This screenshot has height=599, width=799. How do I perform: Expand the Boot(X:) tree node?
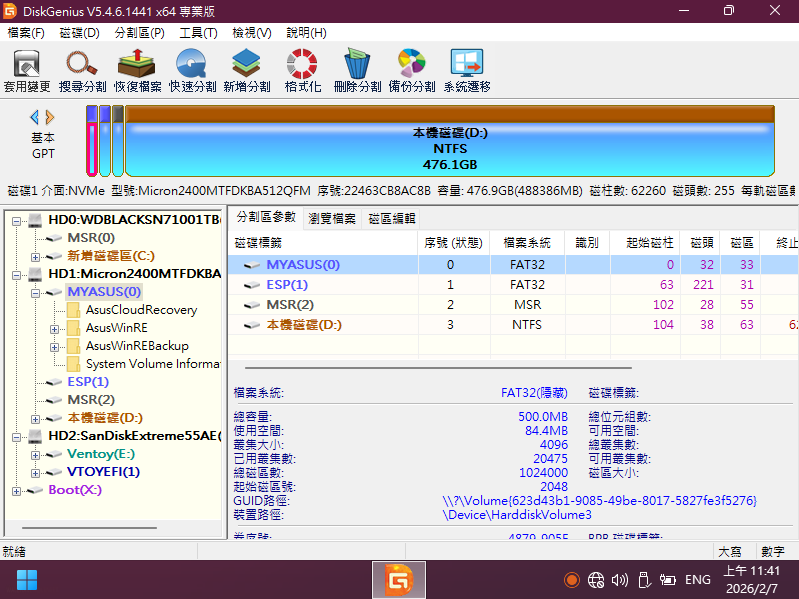tap(17, 492)
